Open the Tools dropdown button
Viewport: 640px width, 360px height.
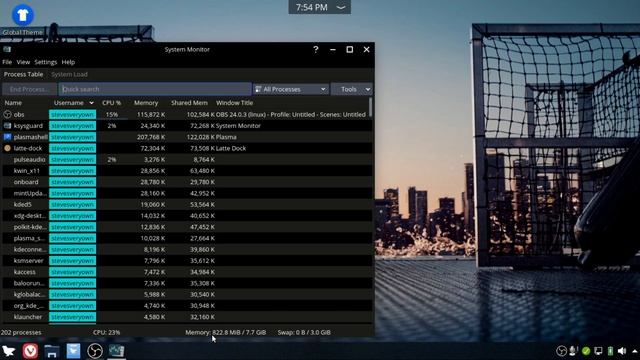352,89
